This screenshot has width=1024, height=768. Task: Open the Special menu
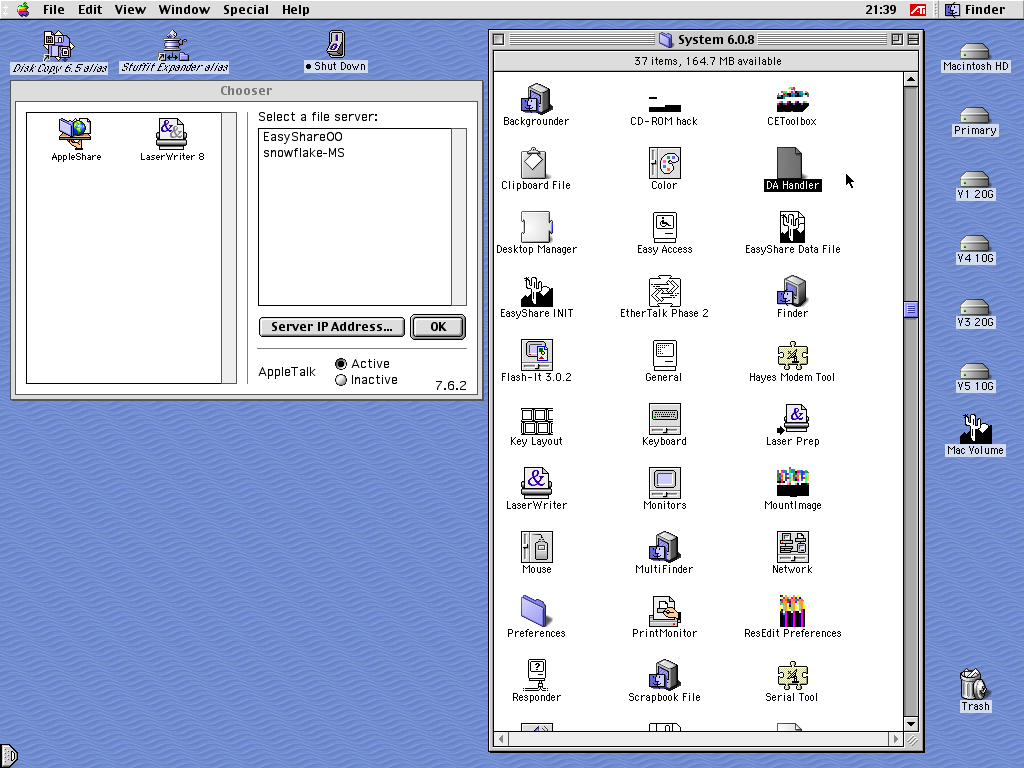246,9
